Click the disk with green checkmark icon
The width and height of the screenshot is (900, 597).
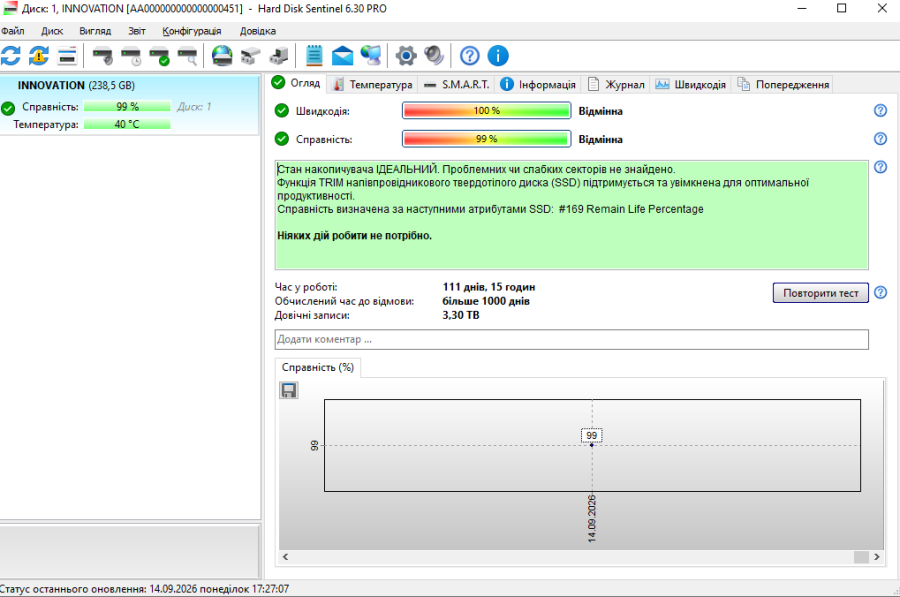click(160, 56)
